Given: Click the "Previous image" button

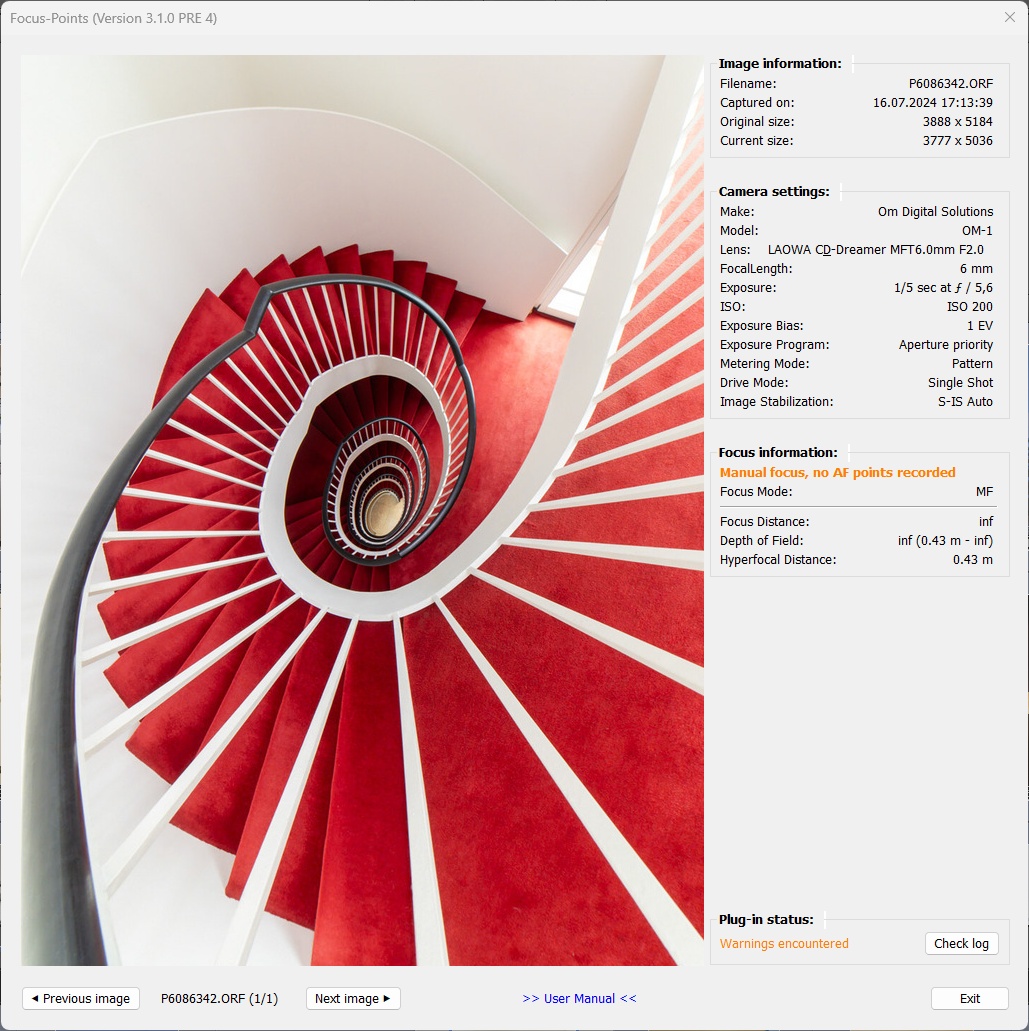Looking at the screenshot, I should click(x=80, y=998).
